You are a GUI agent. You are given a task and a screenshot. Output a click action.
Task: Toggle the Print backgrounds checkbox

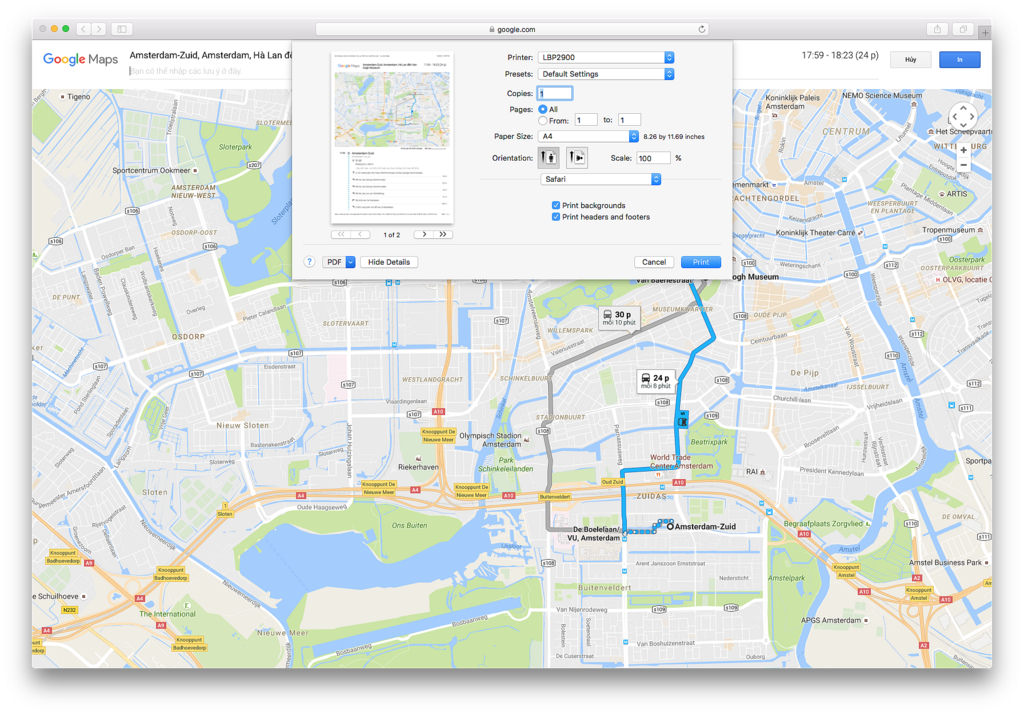point(556,205)
